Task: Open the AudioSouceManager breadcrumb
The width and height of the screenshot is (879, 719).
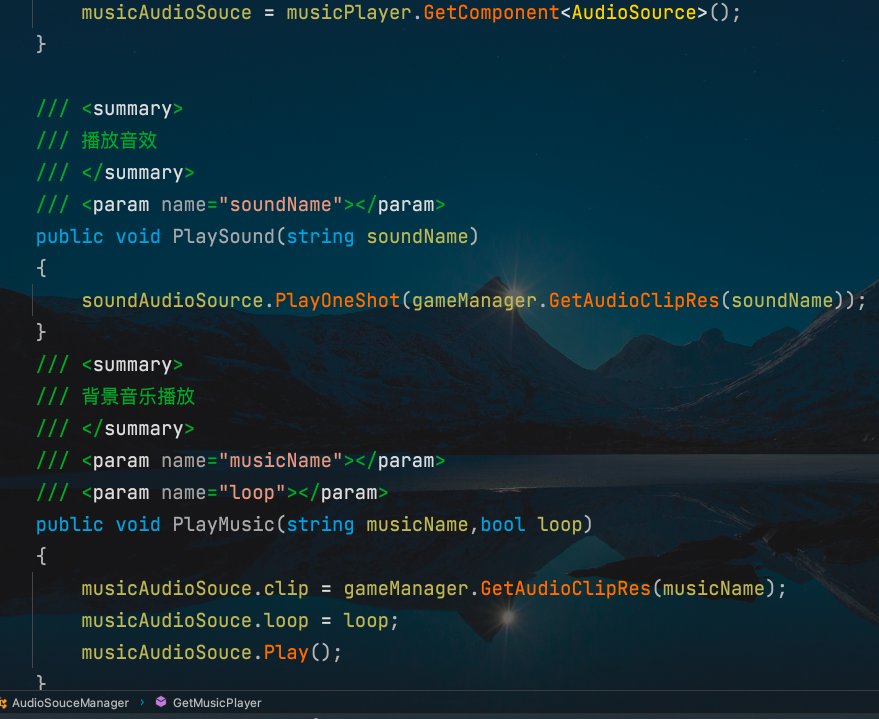Action: point(70,703)
